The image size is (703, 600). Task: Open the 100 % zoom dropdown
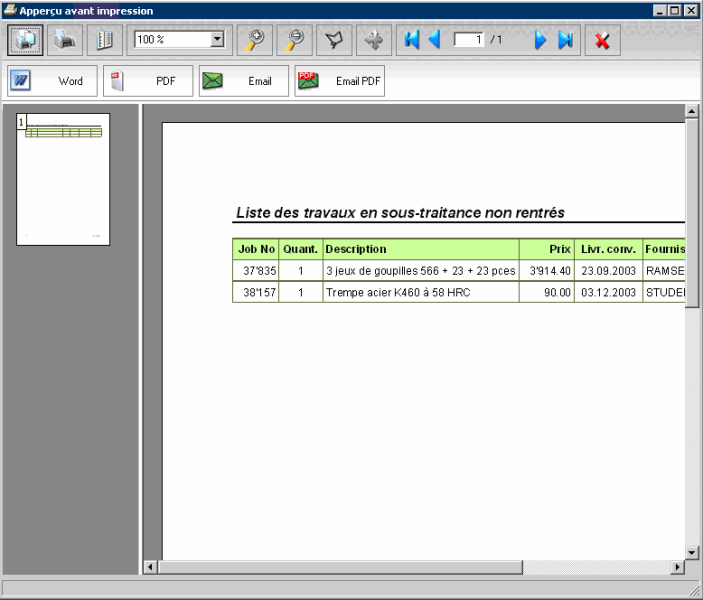pos(218,40)
